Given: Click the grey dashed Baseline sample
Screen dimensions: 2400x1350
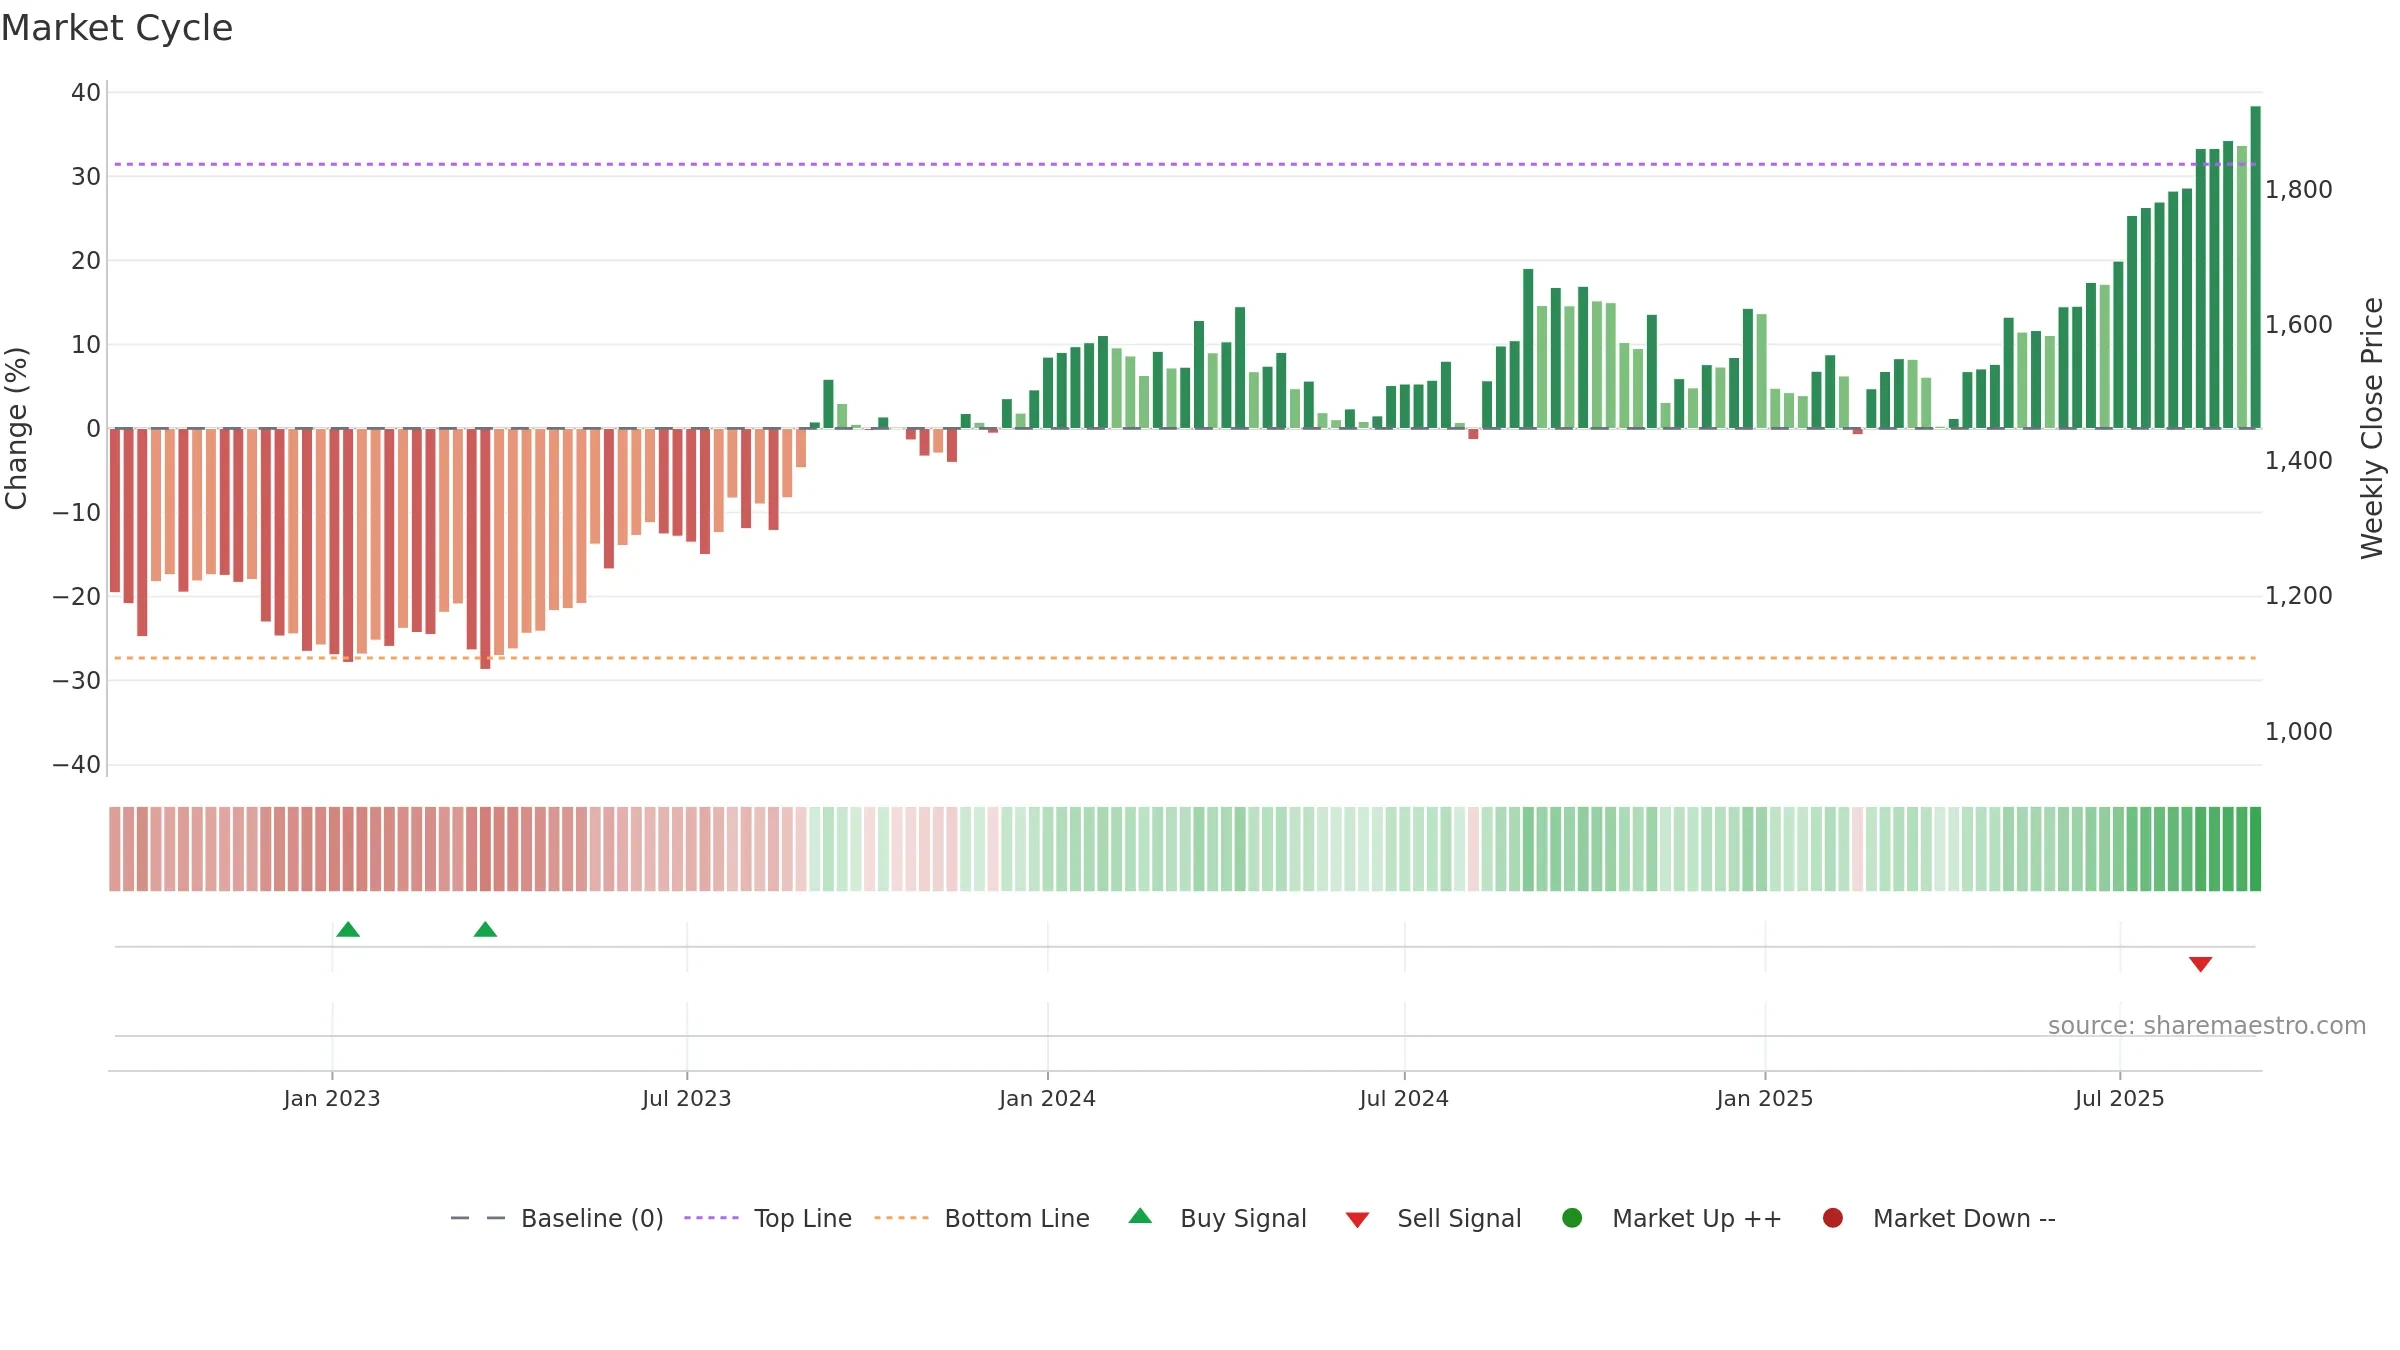Looking at the screenshot, I should pyautogui.click(x=478, y=1218).
